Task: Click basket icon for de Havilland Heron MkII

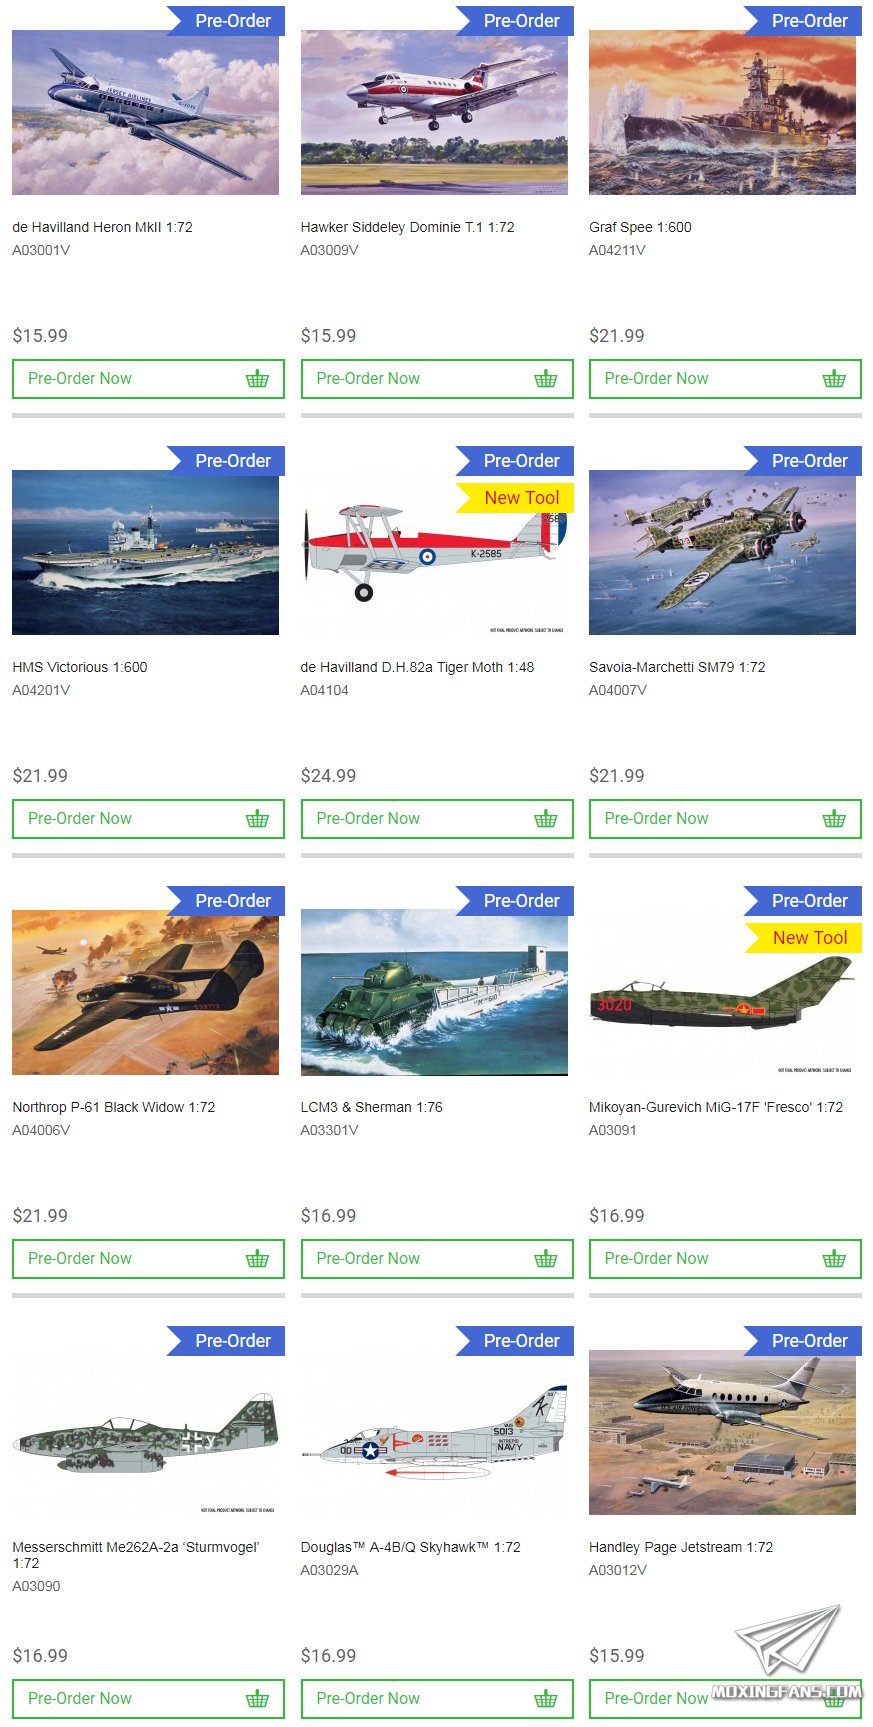Action: pyautogui.click(x=257, y=378)
